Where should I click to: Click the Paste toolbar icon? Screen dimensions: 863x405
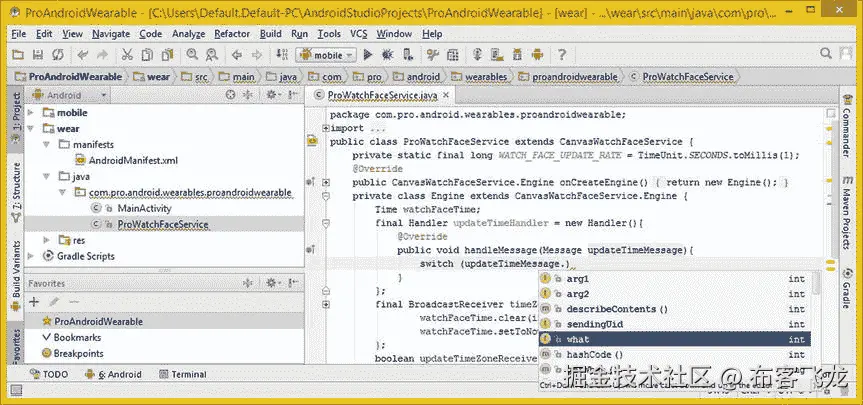(167, 54)
